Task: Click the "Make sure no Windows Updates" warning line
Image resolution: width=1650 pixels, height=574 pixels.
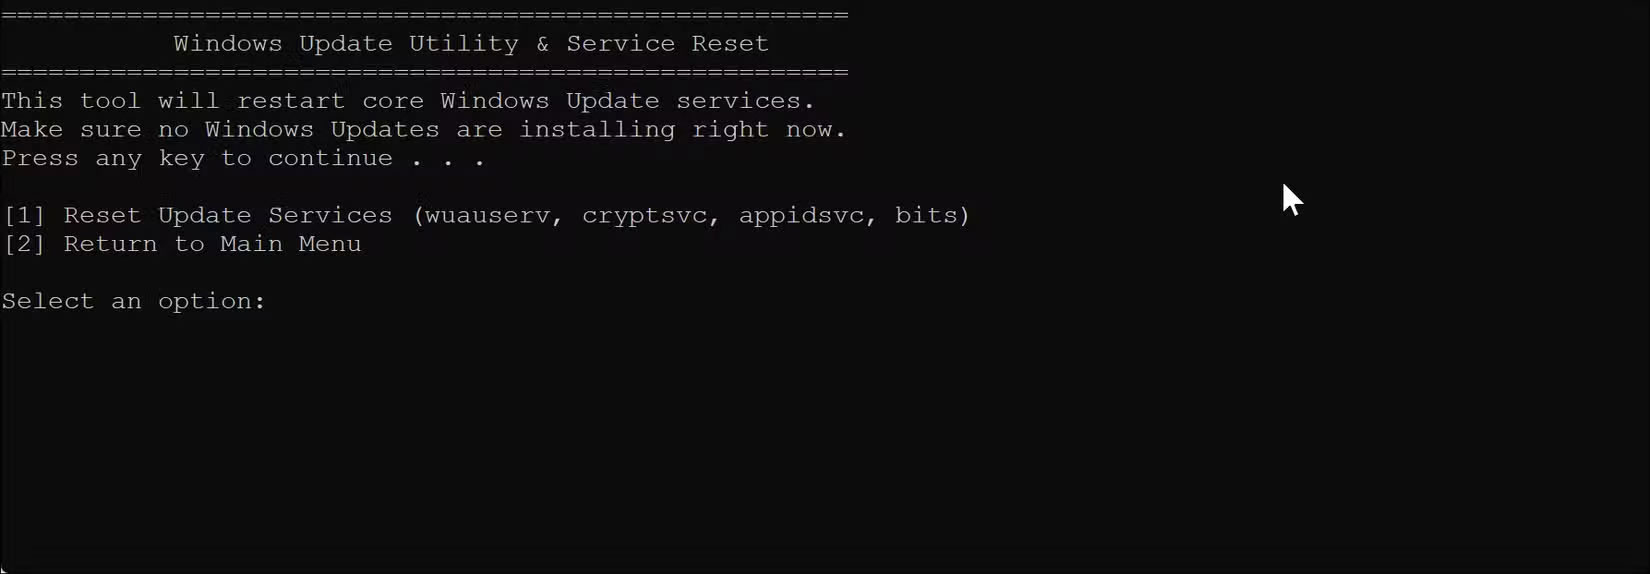Action: pyautogui.click(x=220, y=130)
